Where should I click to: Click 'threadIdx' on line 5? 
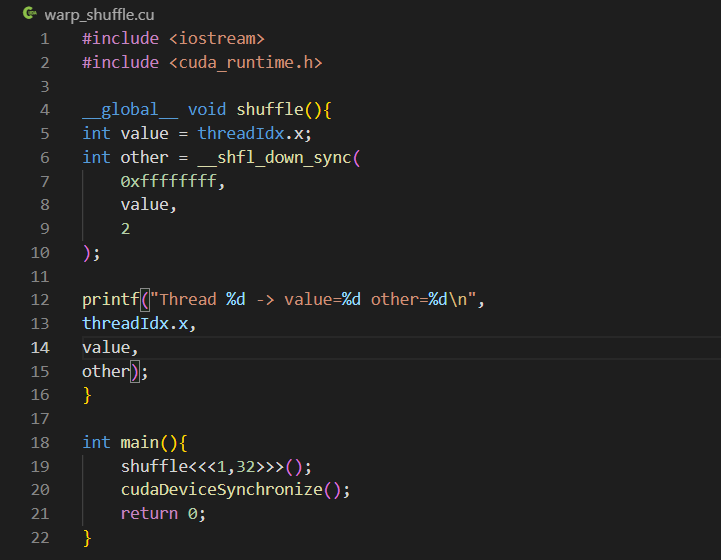click(x=241, y=134)
